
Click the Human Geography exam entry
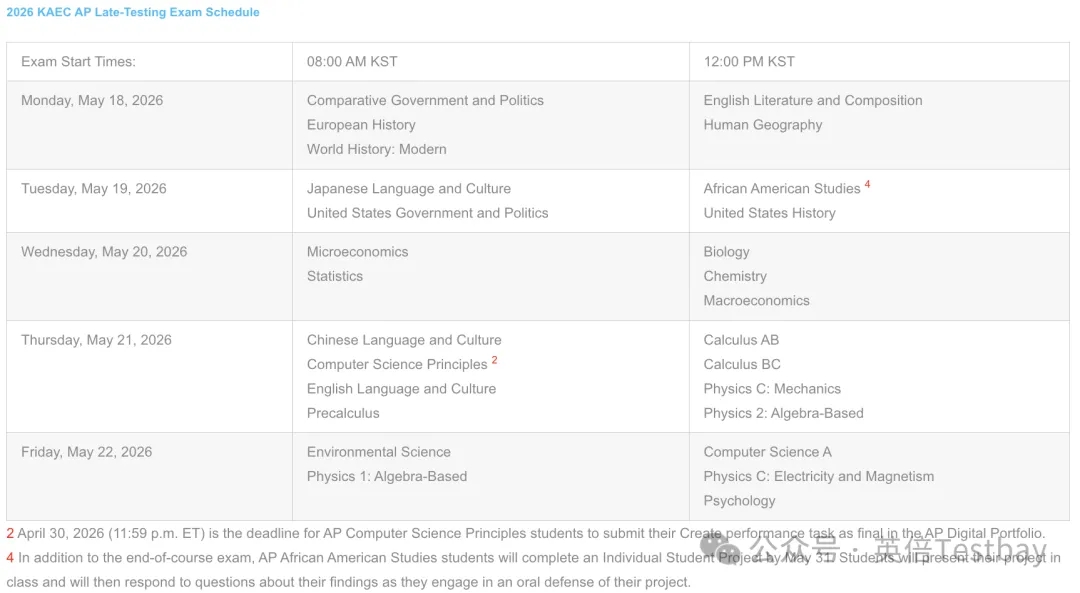pyautogui.click(x=762, y=125)
